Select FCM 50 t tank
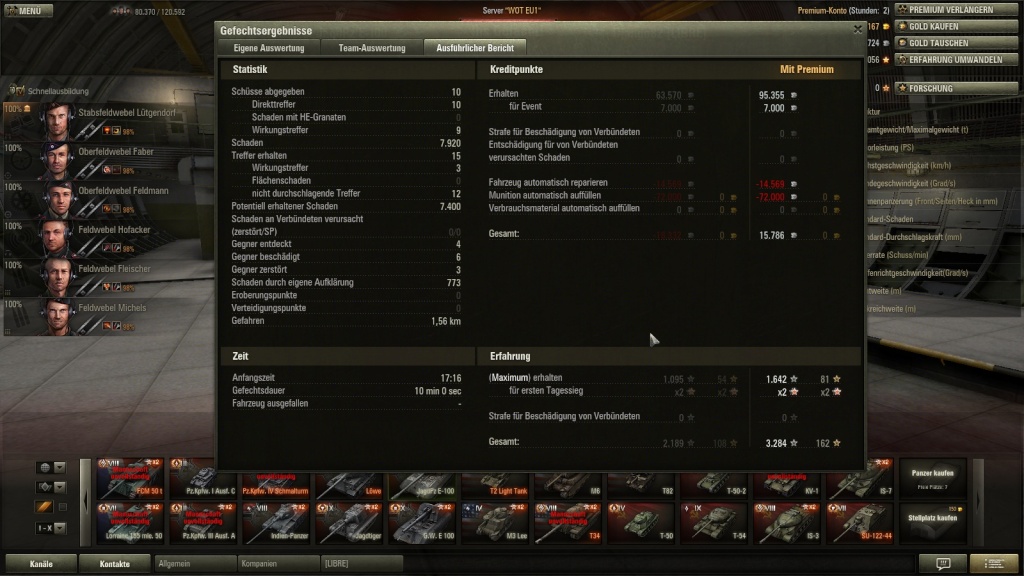The width and height of the screenshot is (1024, 576). (x=131, y=478)
